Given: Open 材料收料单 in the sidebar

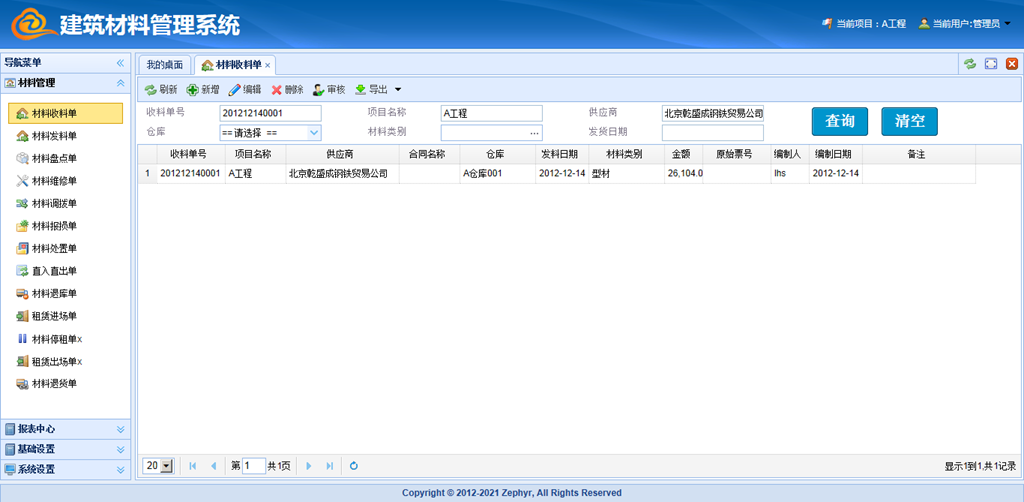Looking at the screenshot, I should 65,114.
